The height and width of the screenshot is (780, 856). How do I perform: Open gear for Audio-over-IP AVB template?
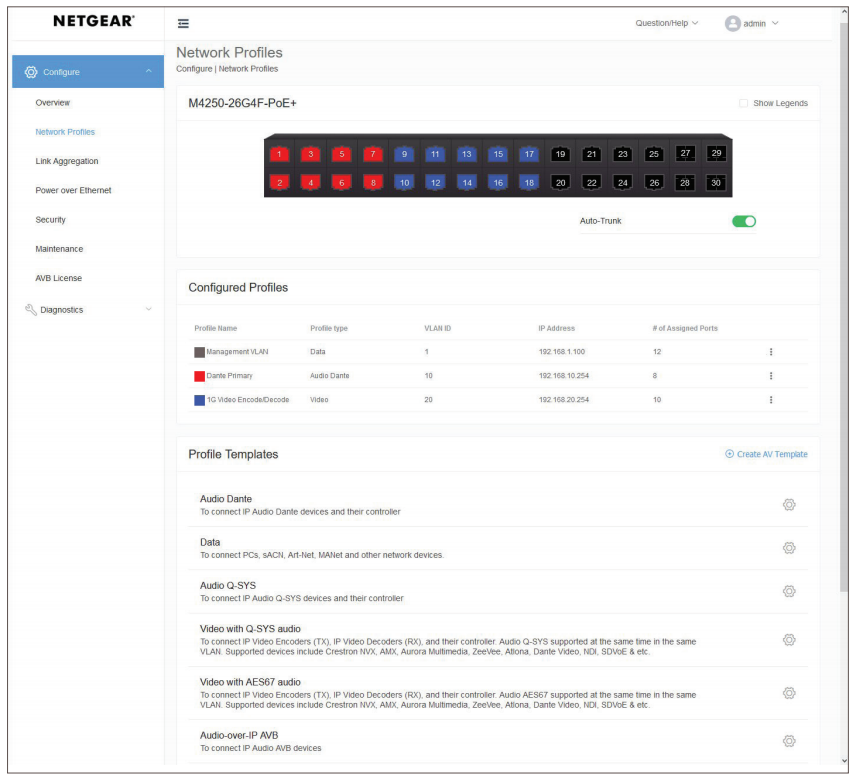tap(789, 741)
